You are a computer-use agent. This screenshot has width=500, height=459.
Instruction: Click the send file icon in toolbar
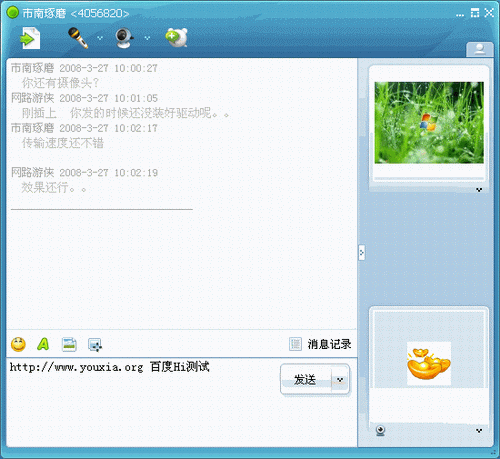(x=30, y=39)
